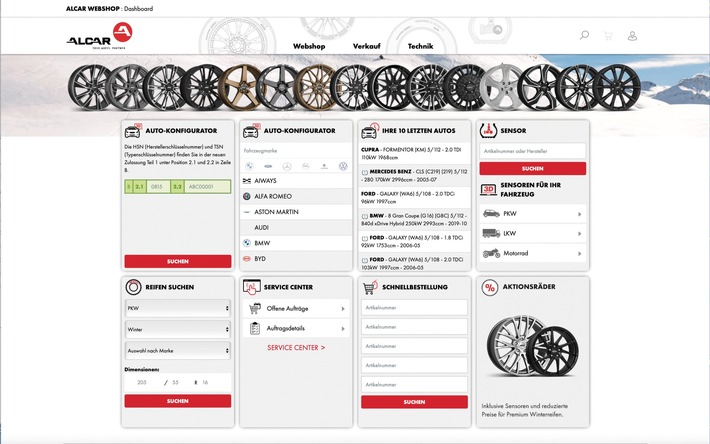This screenshot has width=710, height=444.
Task: Select ASTON MARTIN in the brand list
Action: pyautogui.click(x=296, y=212)
